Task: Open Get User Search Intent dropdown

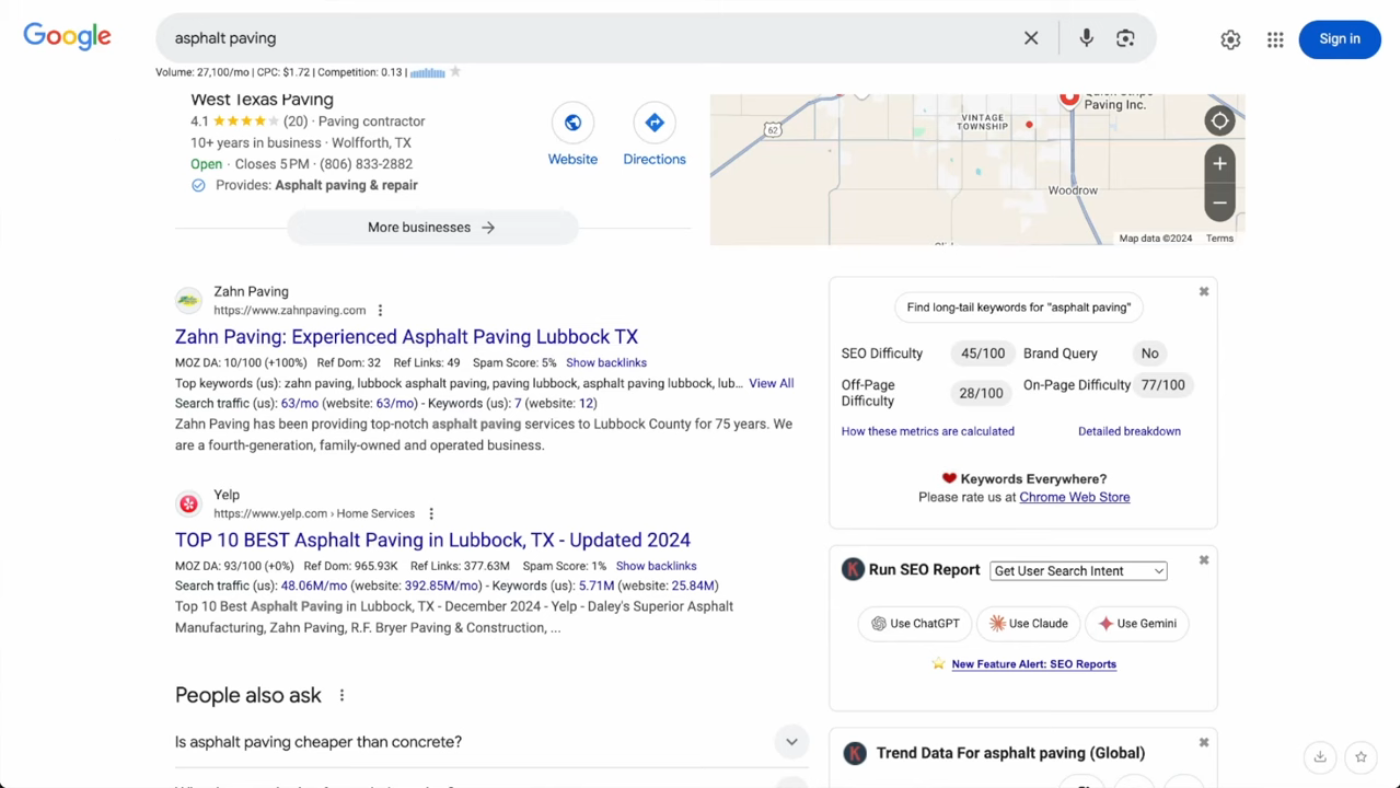Action: [x=1078, y=571]
